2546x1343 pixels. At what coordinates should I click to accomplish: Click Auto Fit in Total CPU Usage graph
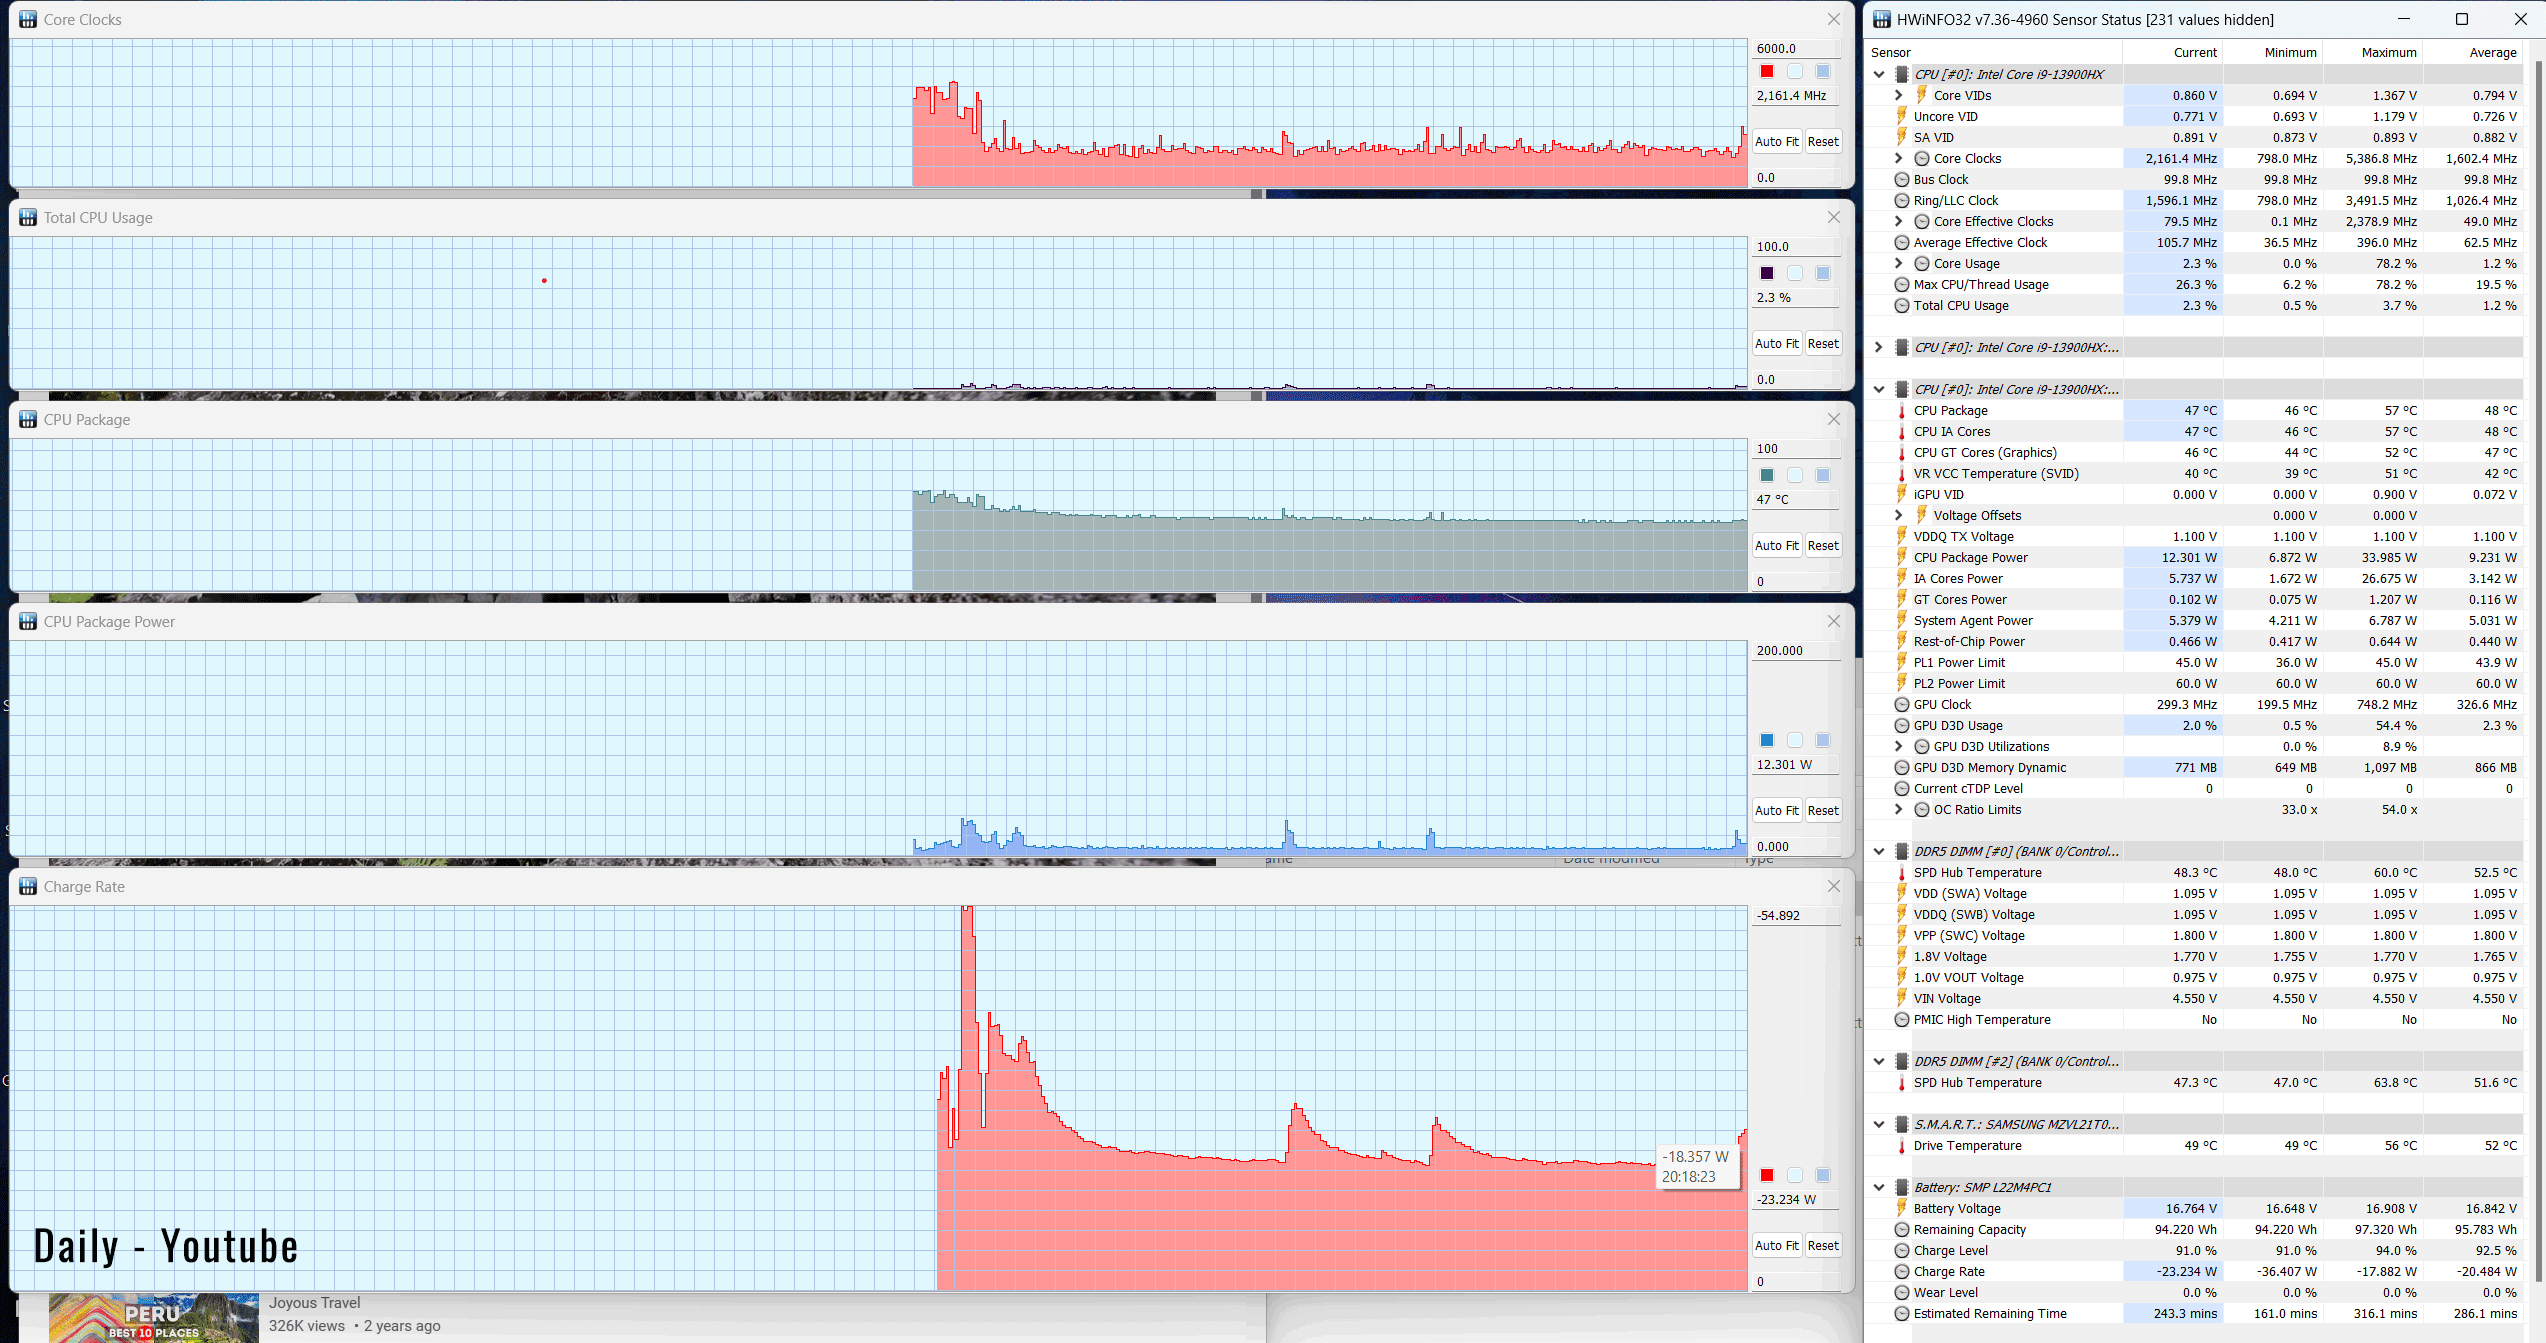pyautogui.click(x=1776, y=343)
